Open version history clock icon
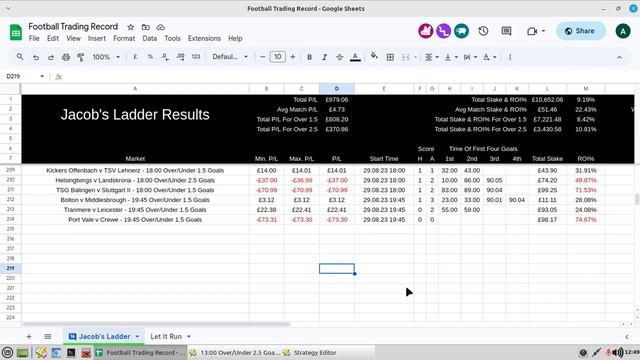This screenshot has height=360, width=640. tap(483, 31)
